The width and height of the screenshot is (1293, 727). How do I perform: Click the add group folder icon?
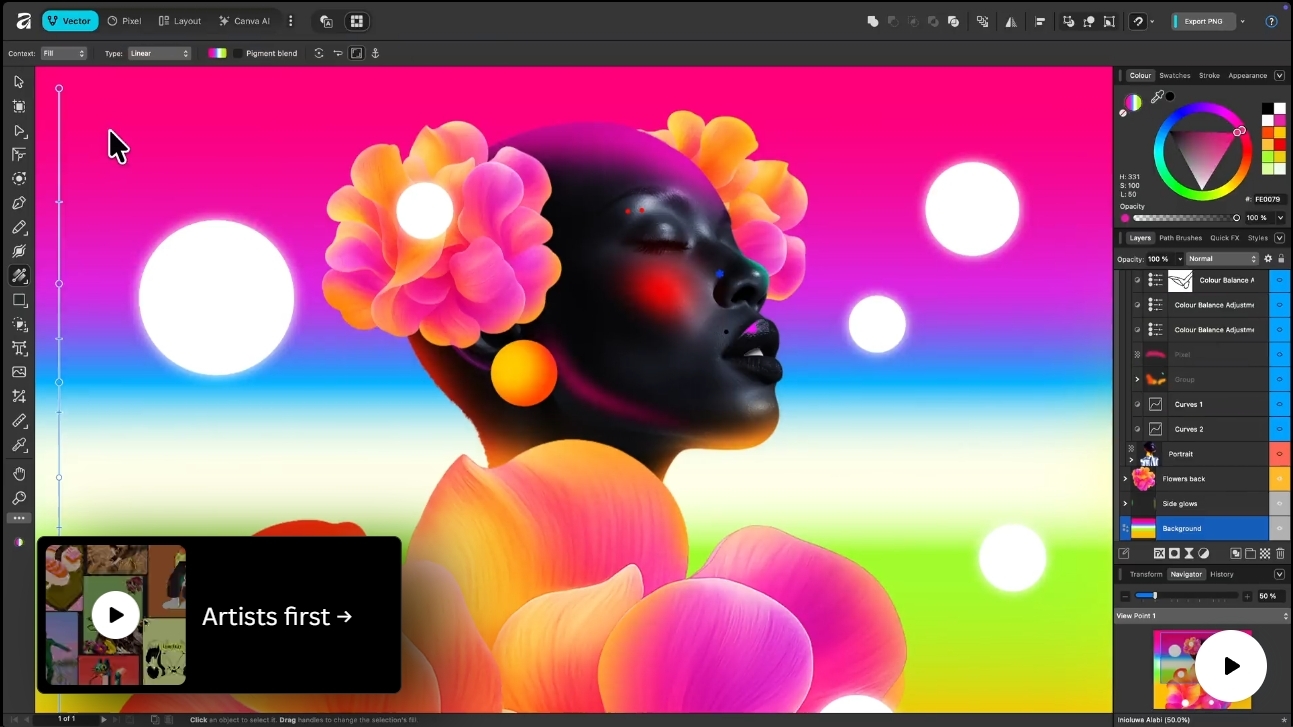click(1251, 553)
